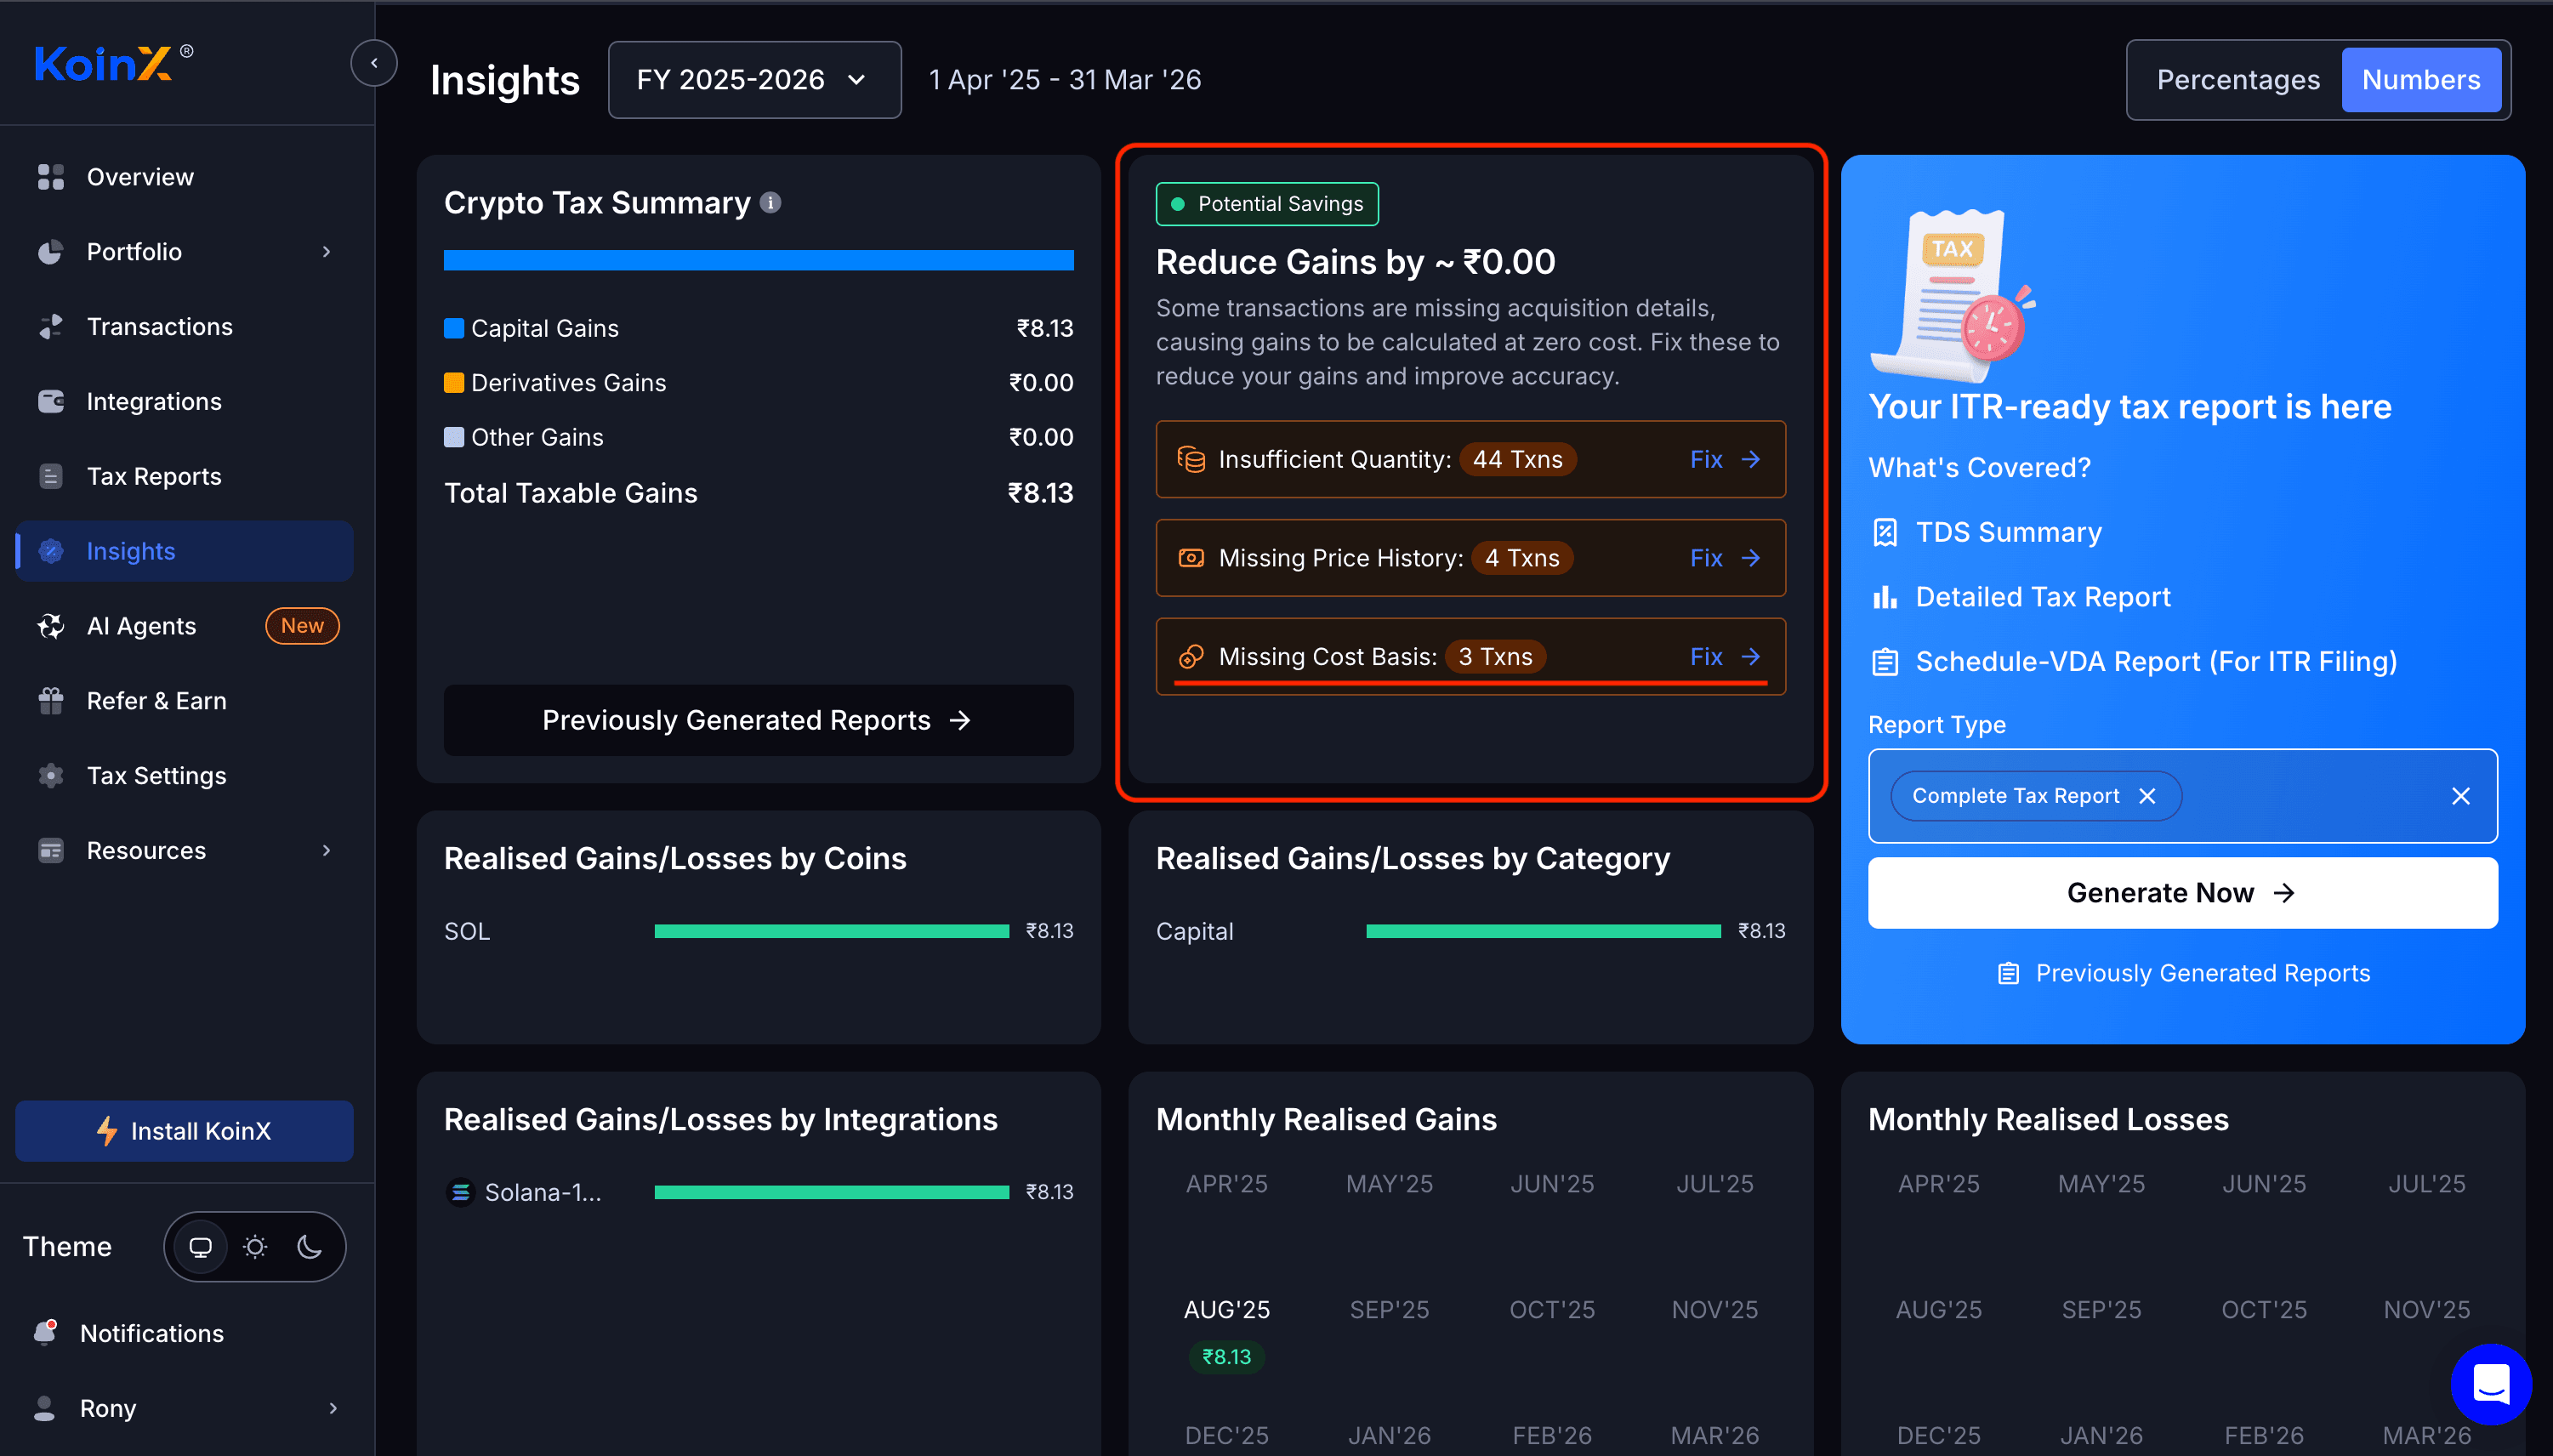The height and width of the screenshot is (1456, 2553).
Task: Toggle Percentages view
Action: [x=2237, y=80]
